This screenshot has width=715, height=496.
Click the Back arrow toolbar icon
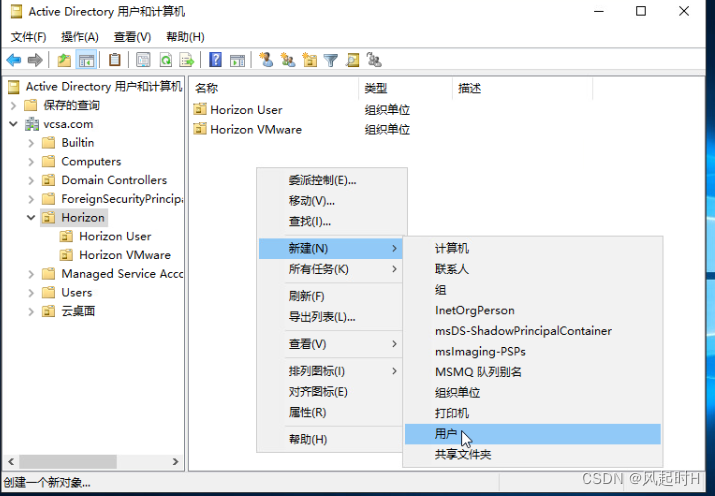pos(14,60)
